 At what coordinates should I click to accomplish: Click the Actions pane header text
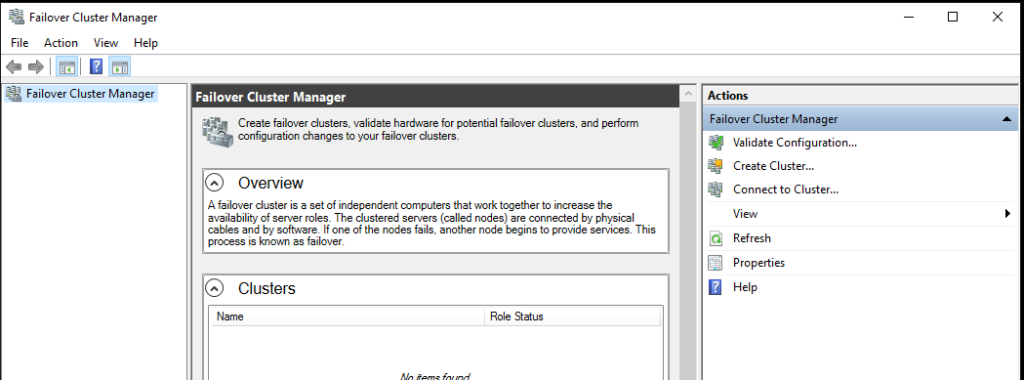click(728, 95)
